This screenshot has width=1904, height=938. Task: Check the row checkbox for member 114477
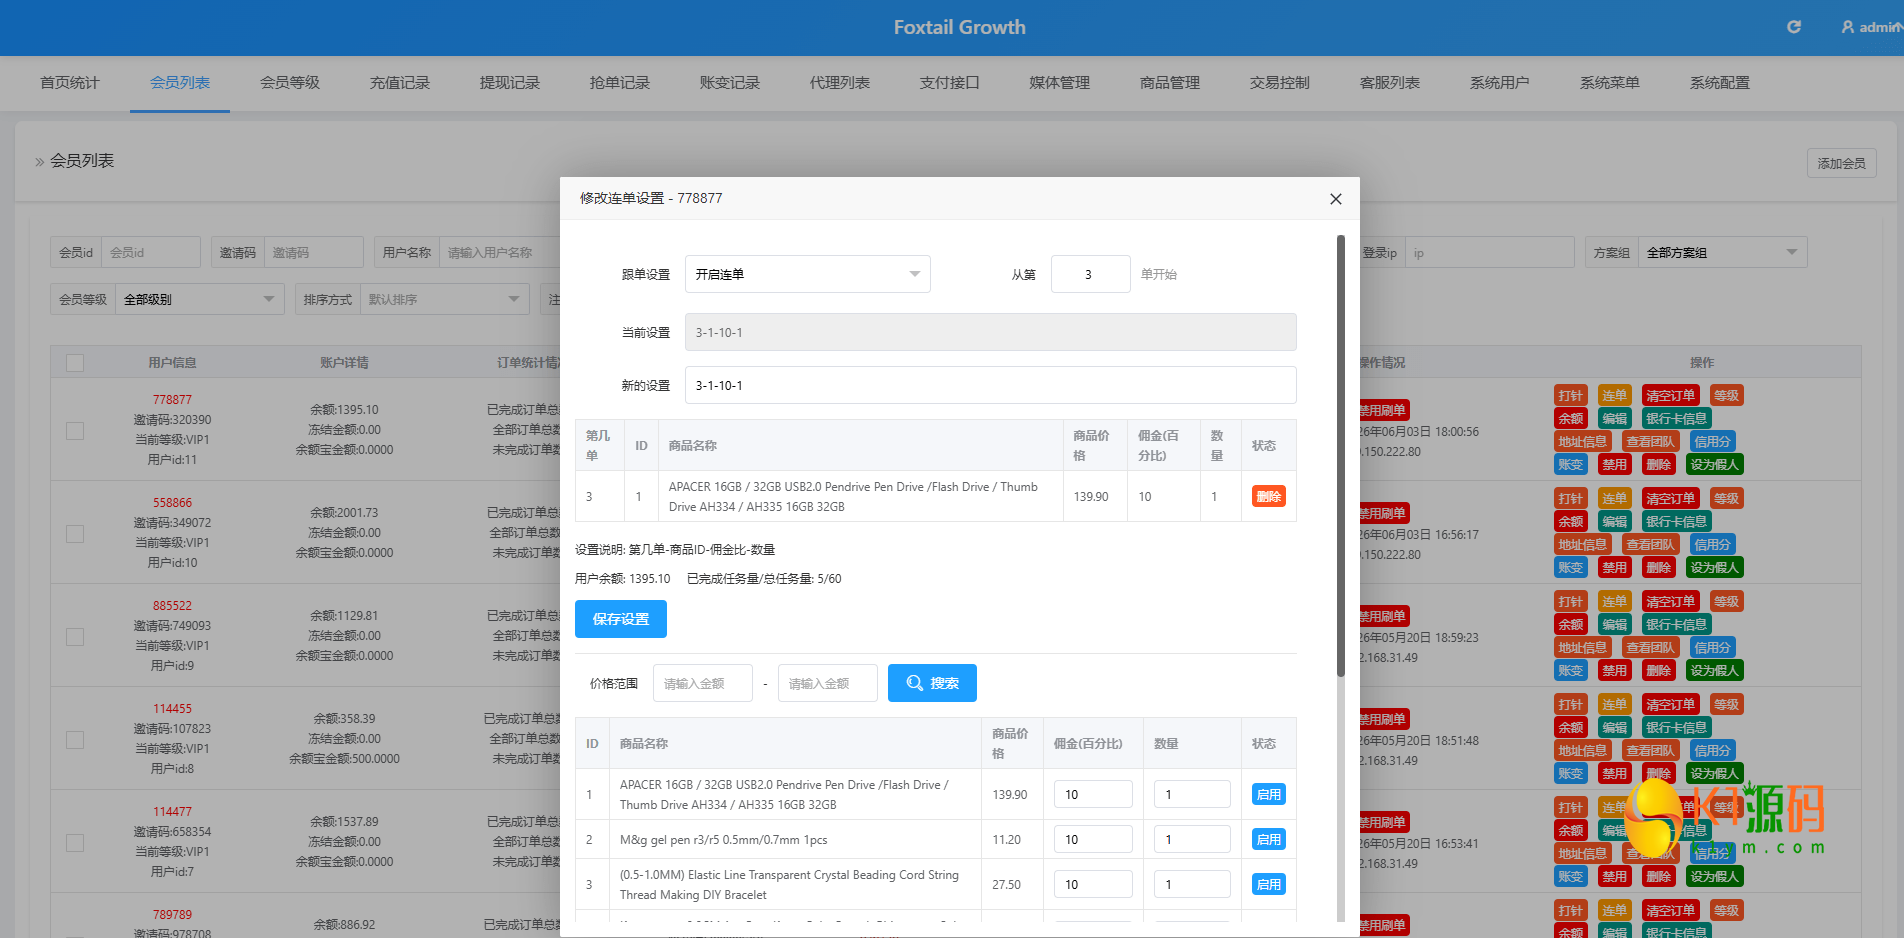tap(75, 842)
